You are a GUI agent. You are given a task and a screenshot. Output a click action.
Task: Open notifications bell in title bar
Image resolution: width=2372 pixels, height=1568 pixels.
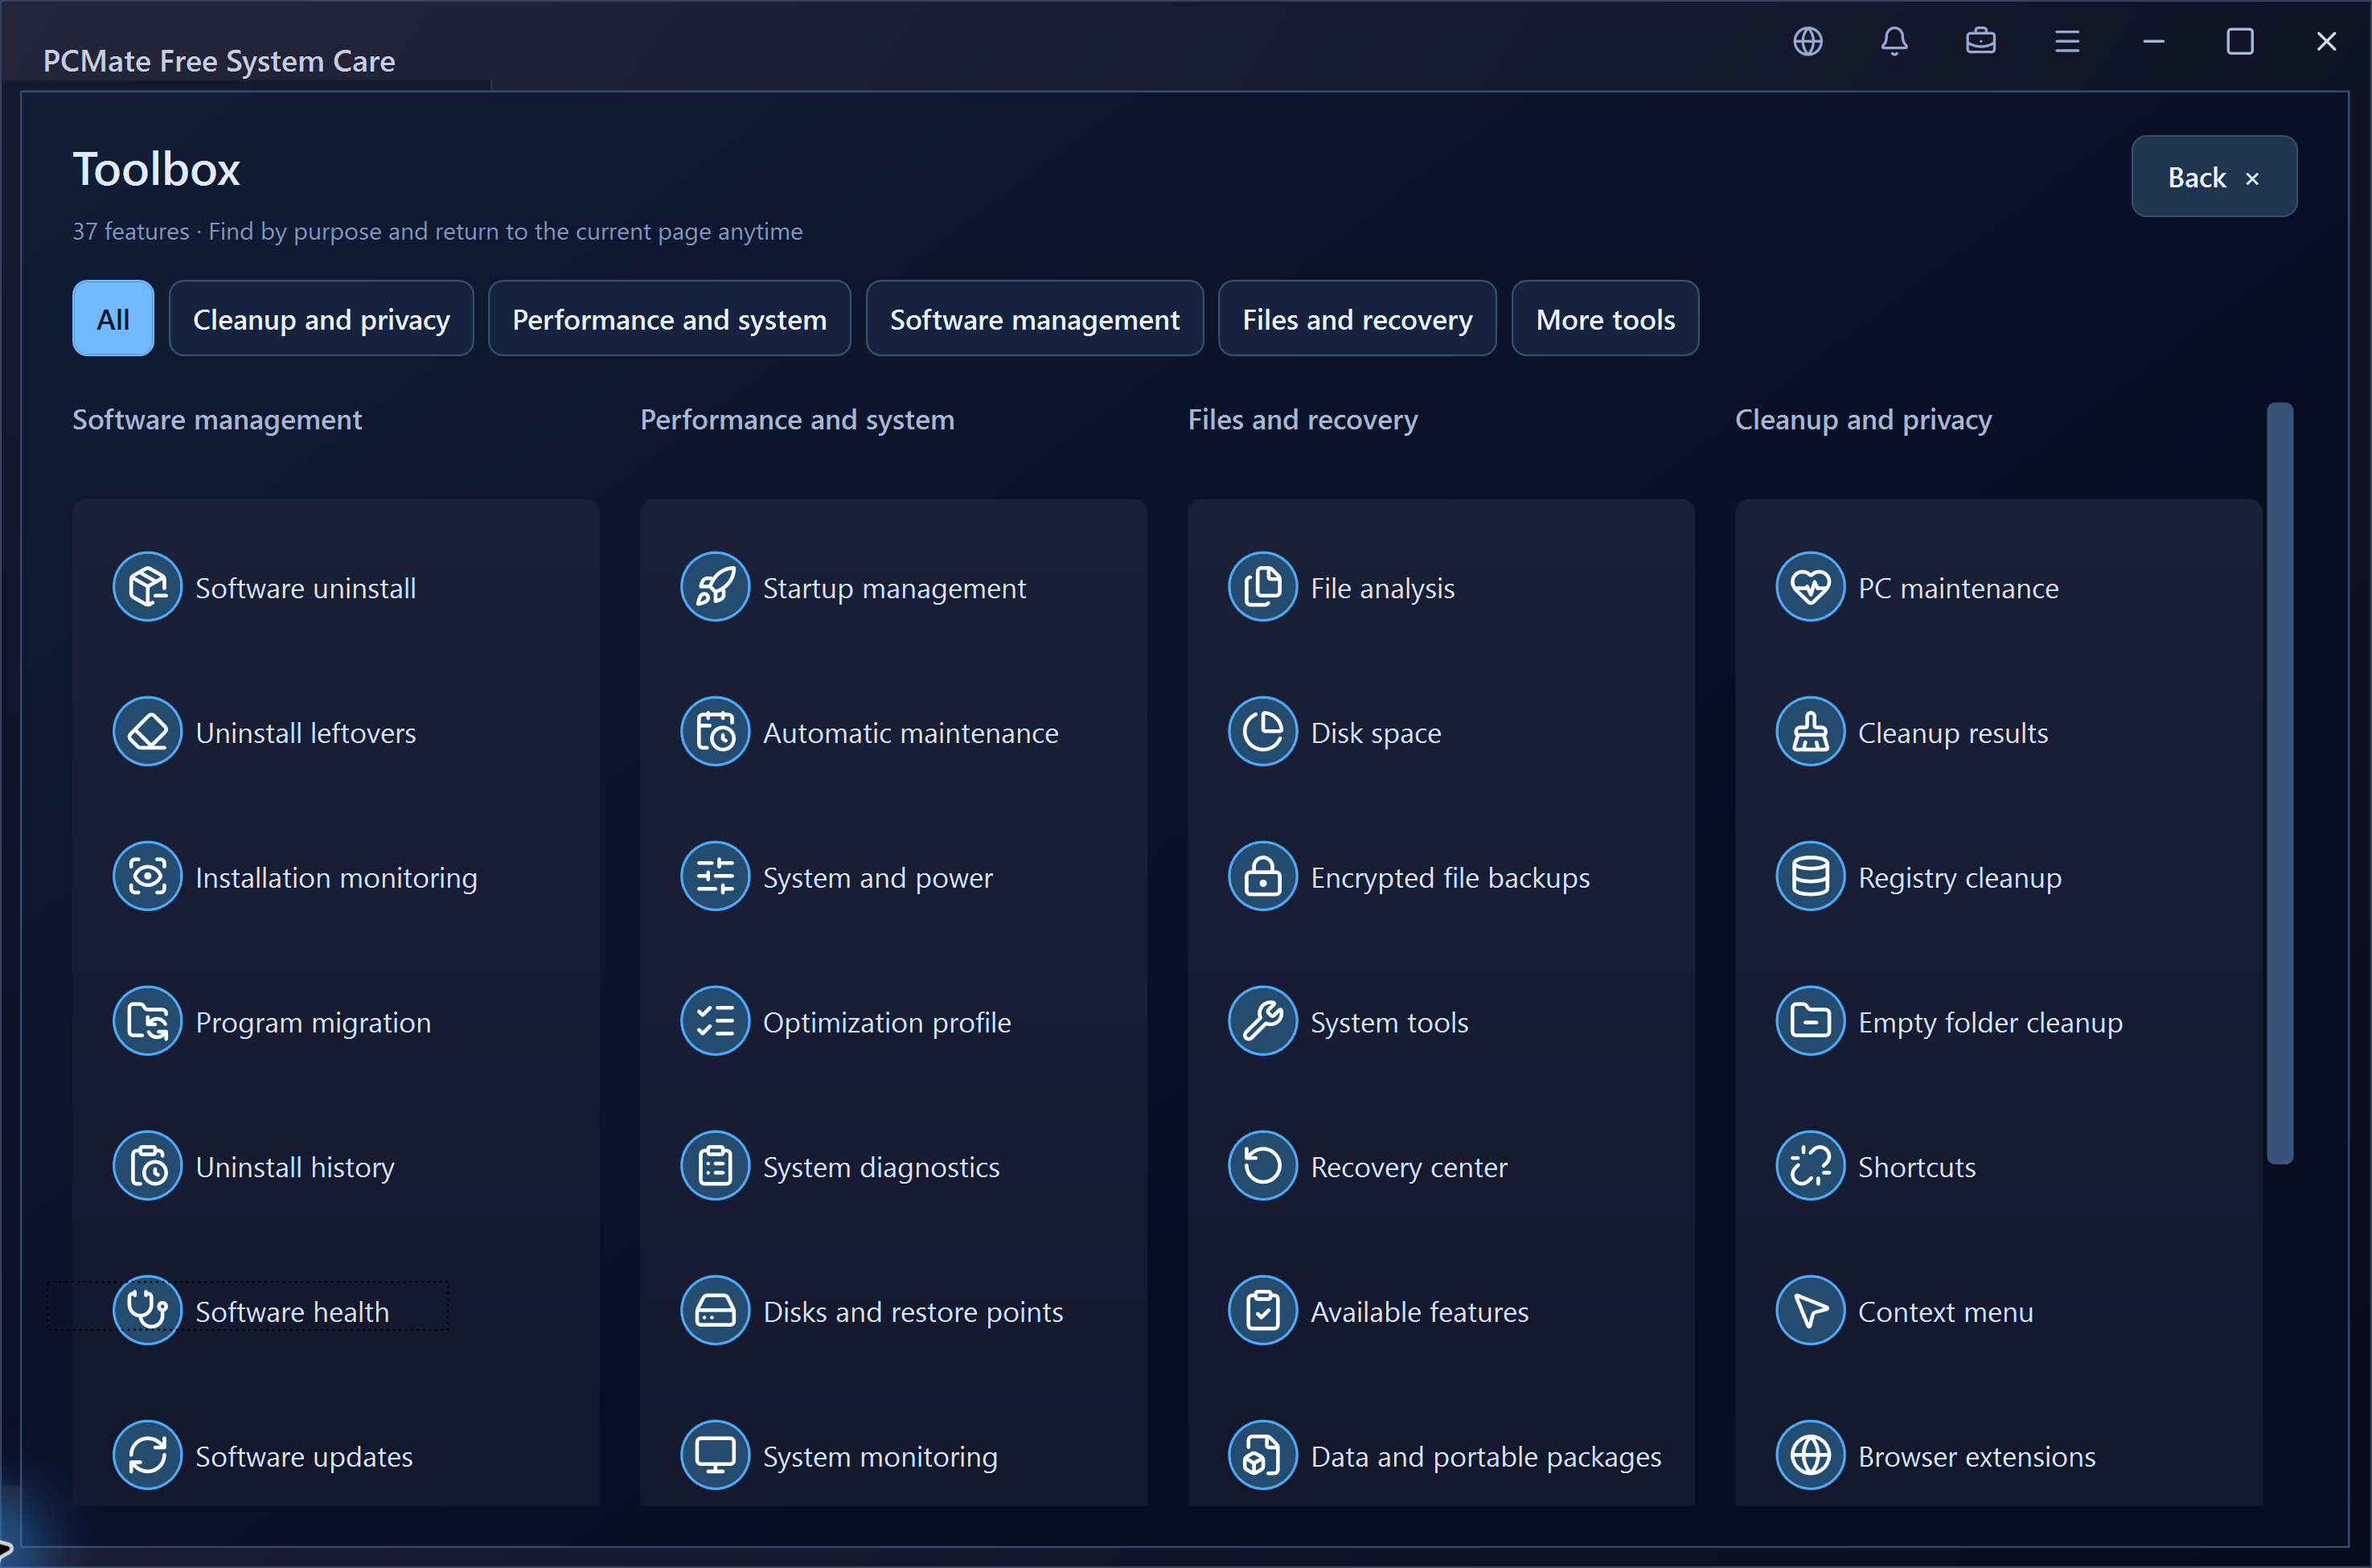(x=1894, y=41)
